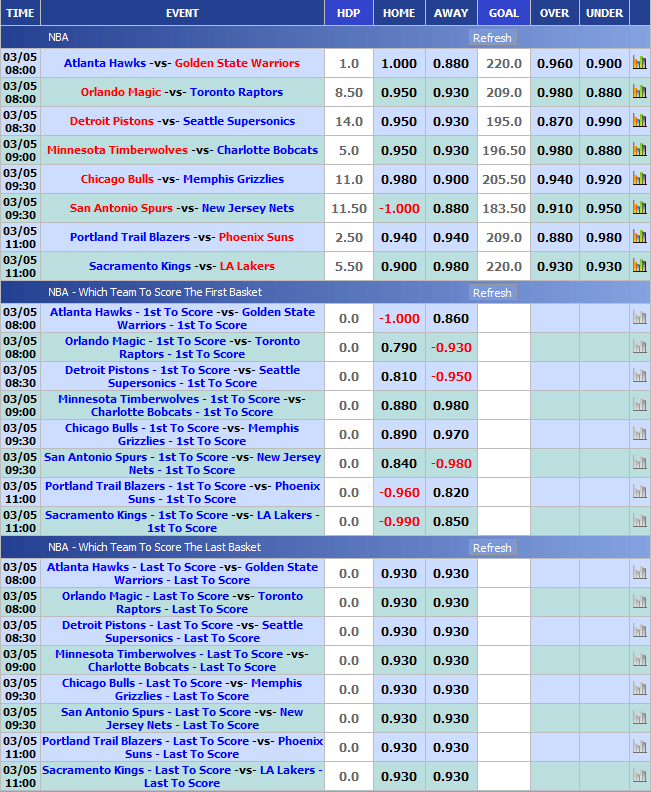Bet 0.810 on Detroit Pistons 1st To Score
651x792 pixels.
click(399, 377)
